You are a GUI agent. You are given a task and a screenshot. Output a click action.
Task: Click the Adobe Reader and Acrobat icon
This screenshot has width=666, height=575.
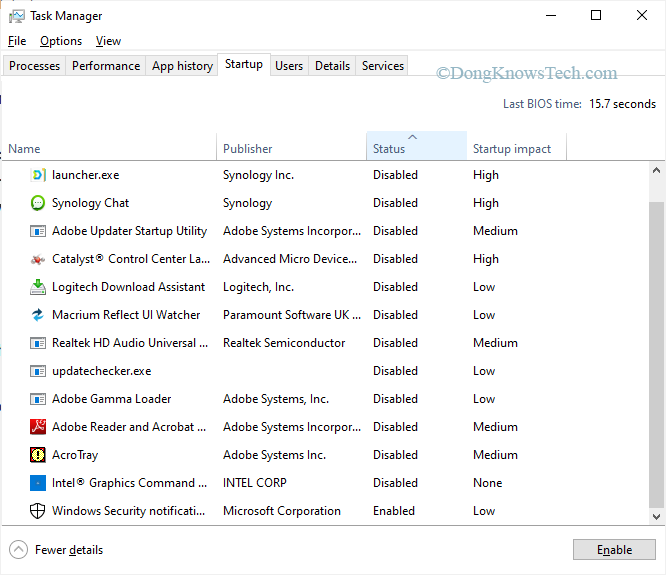pos(38,427)
